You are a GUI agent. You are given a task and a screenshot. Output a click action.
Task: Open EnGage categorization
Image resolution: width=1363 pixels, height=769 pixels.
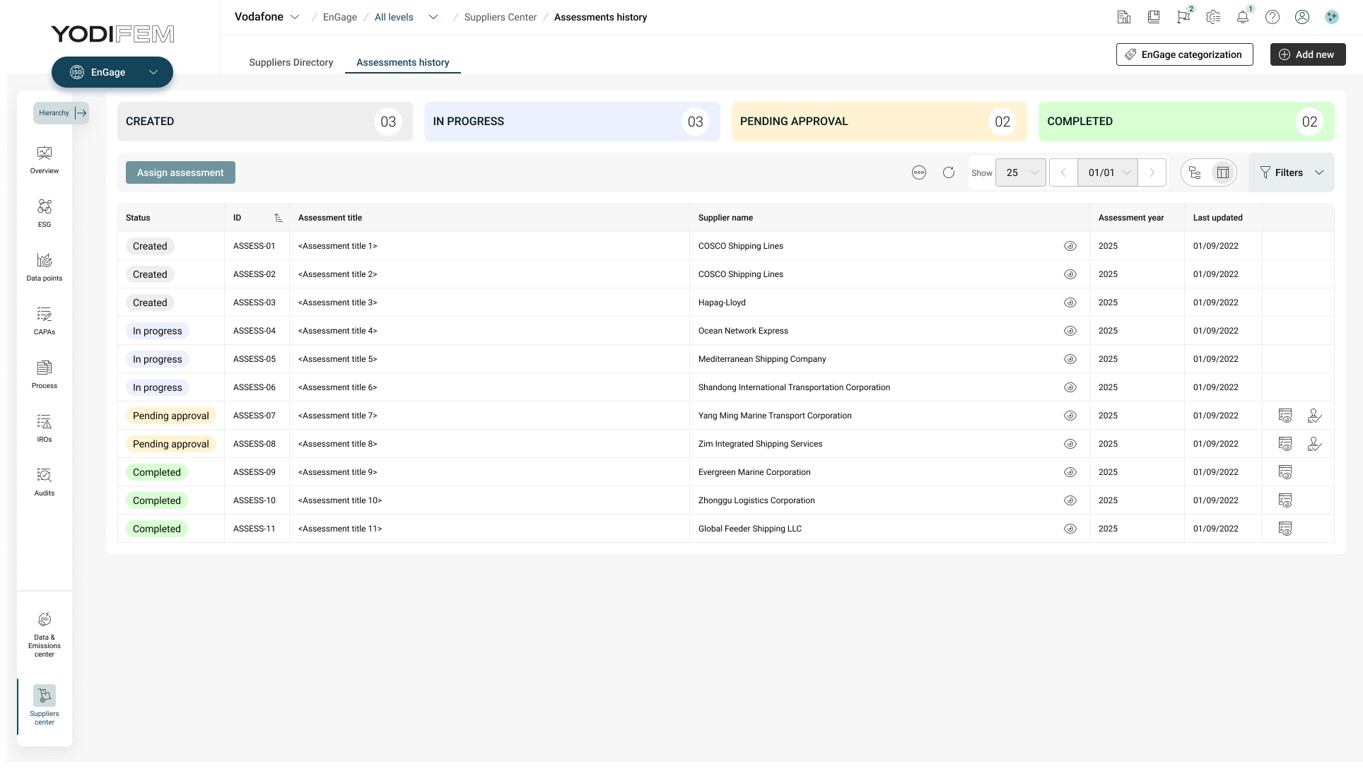click(1184, 54)
